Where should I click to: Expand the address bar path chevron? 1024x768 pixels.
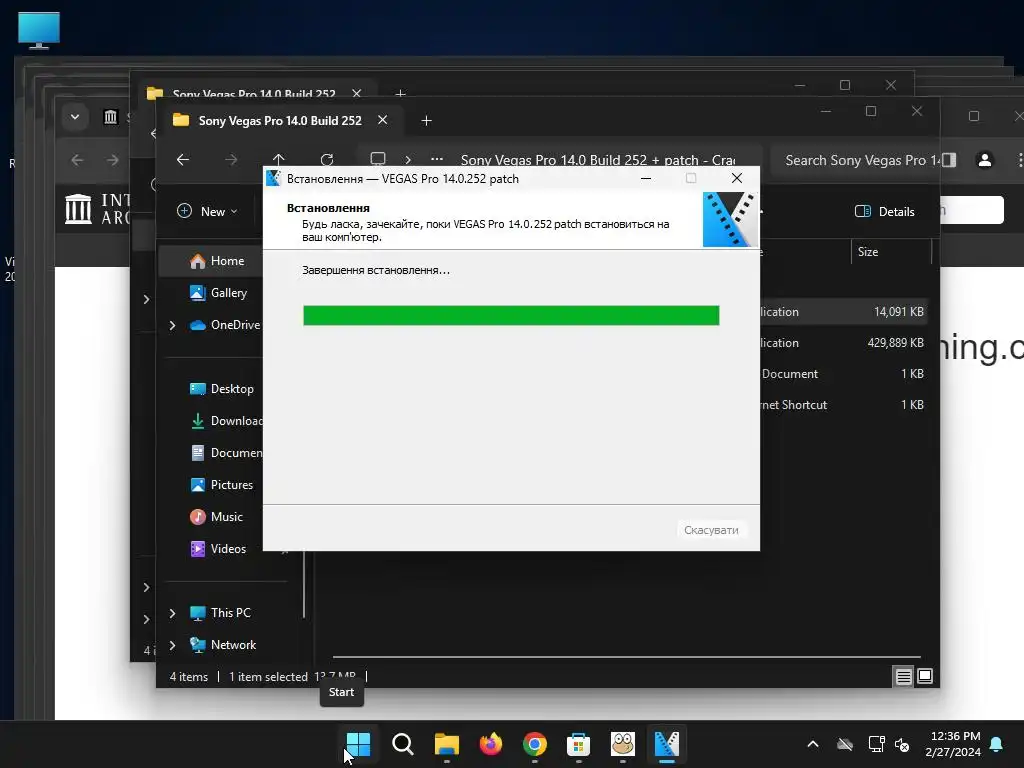408,159
